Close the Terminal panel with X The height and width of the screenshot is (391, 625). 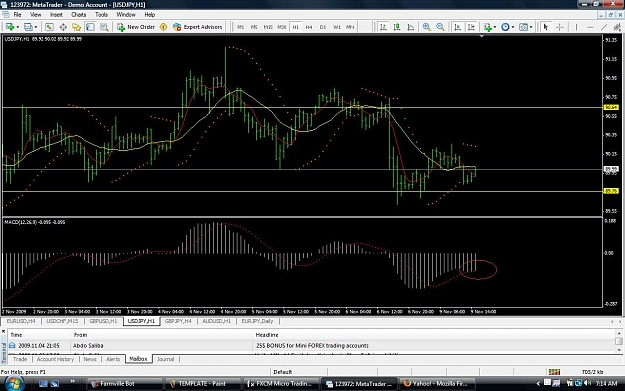(x=4, y=332)
